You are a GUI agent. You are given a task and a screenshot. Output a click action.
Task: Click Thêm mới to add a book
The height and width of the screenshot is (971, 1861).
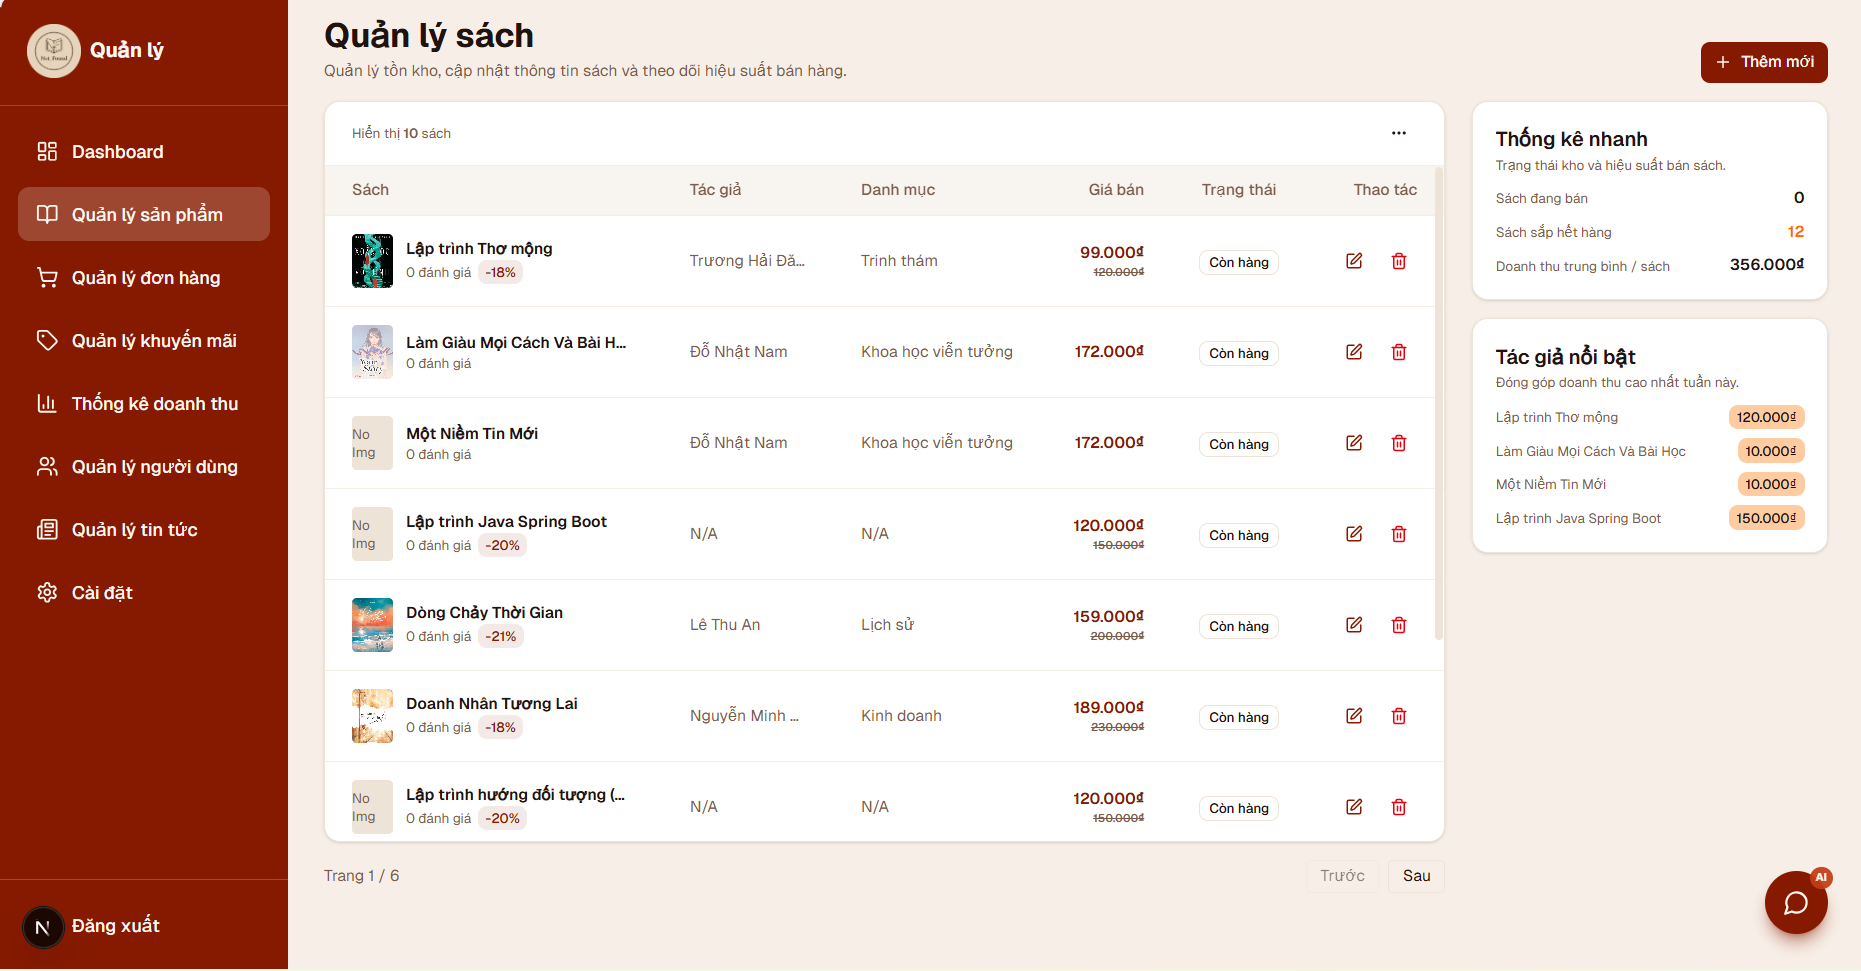pos(1764,62)
